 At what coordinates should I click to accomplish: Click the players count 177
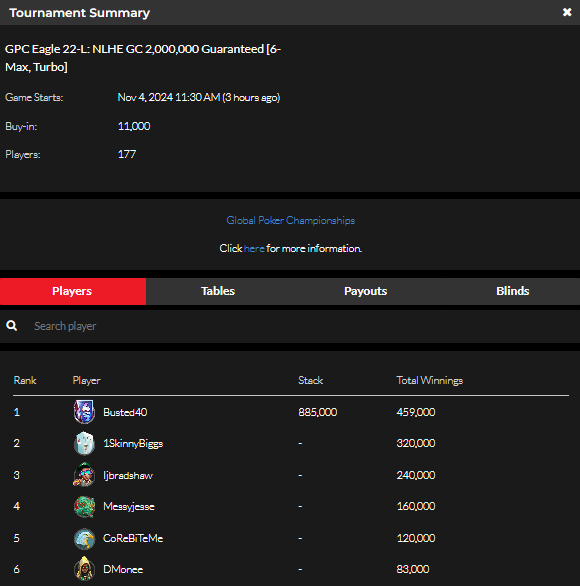127,154
